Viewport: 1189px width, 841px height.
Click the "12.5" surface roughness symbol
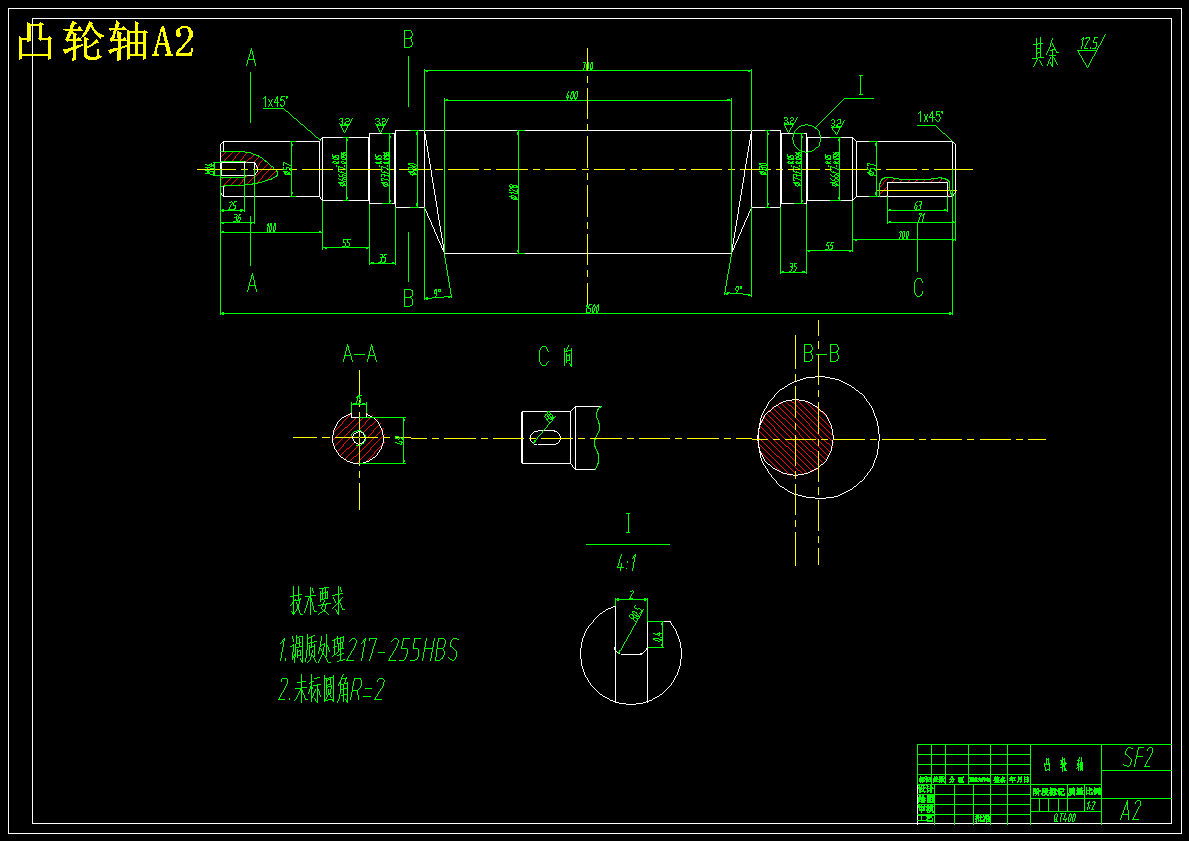[1090, 50]
